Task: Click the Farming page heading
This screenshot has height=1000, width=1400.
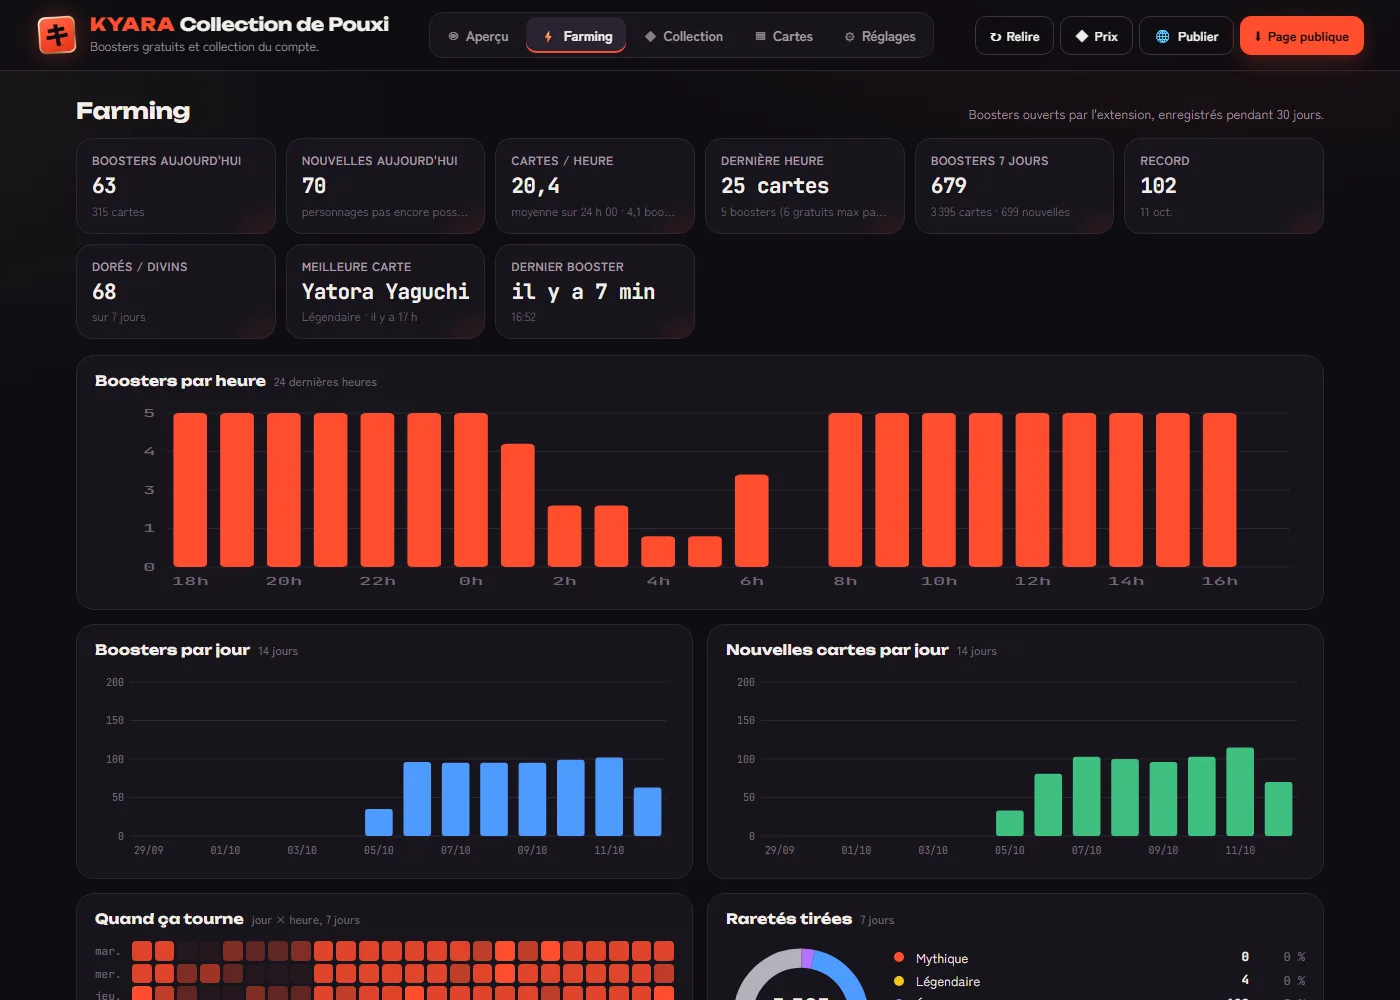Action: pyautogui.click(x=133, y=111)
